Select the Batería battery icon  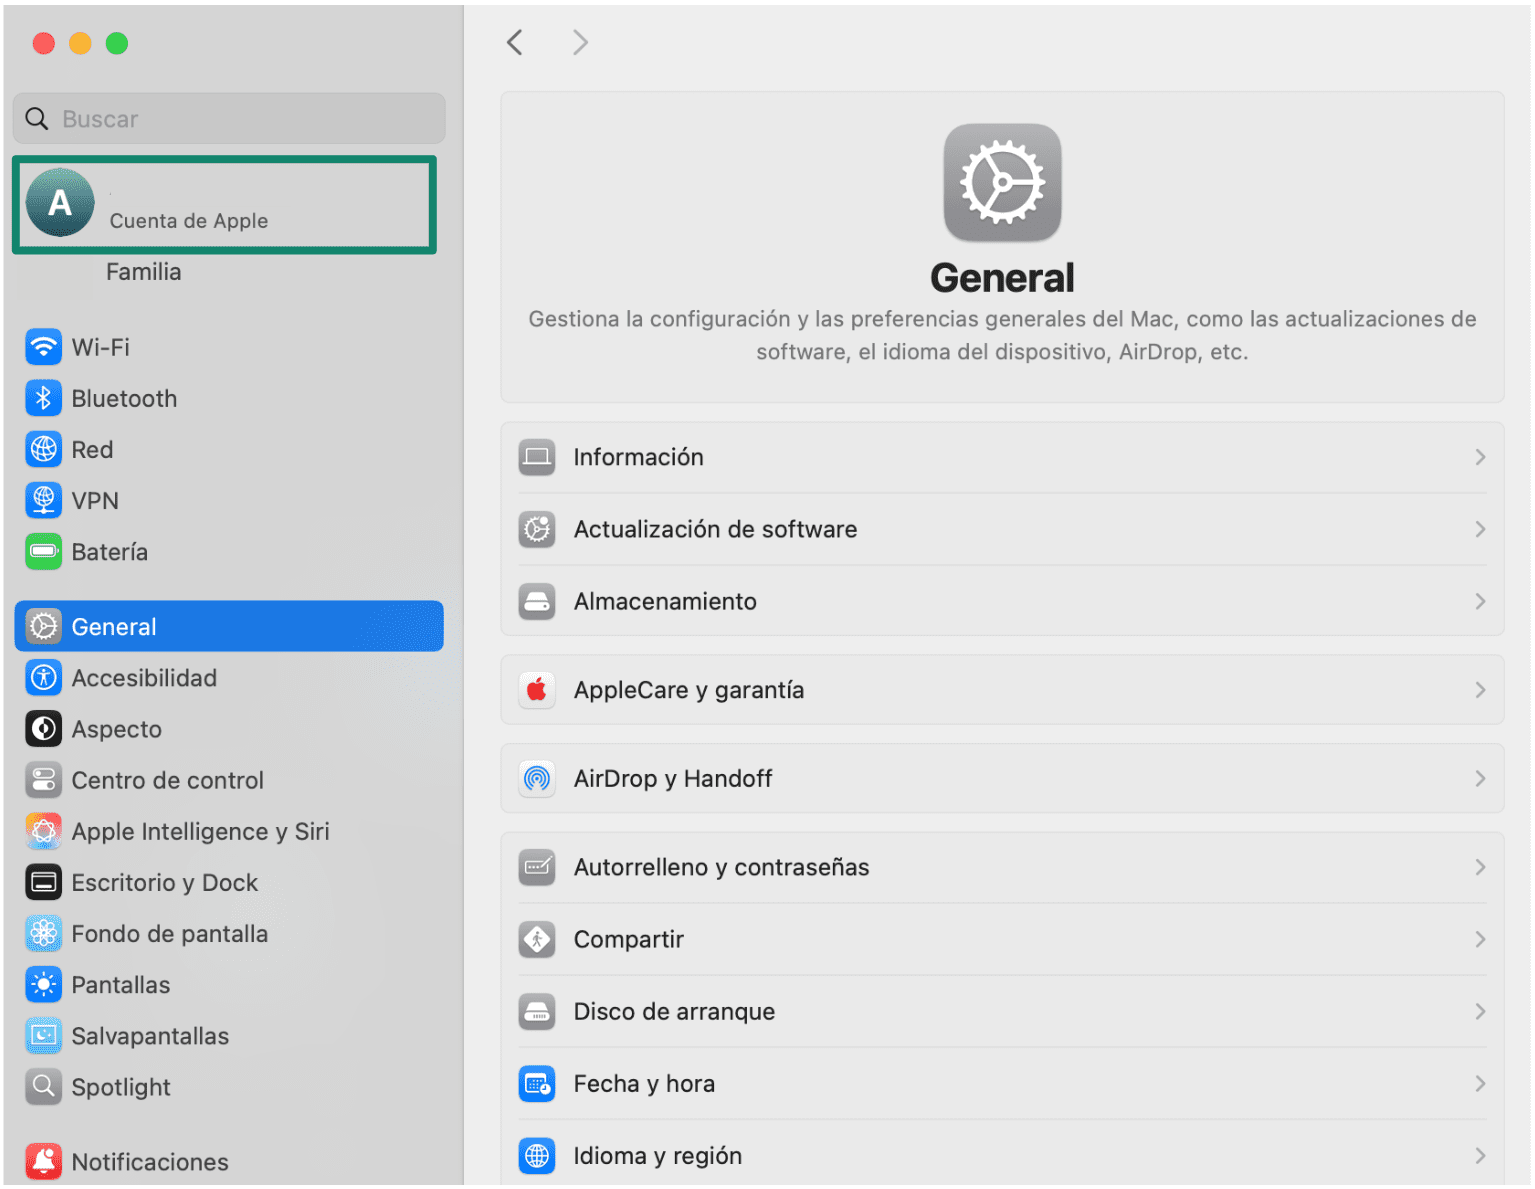point(43,551)
